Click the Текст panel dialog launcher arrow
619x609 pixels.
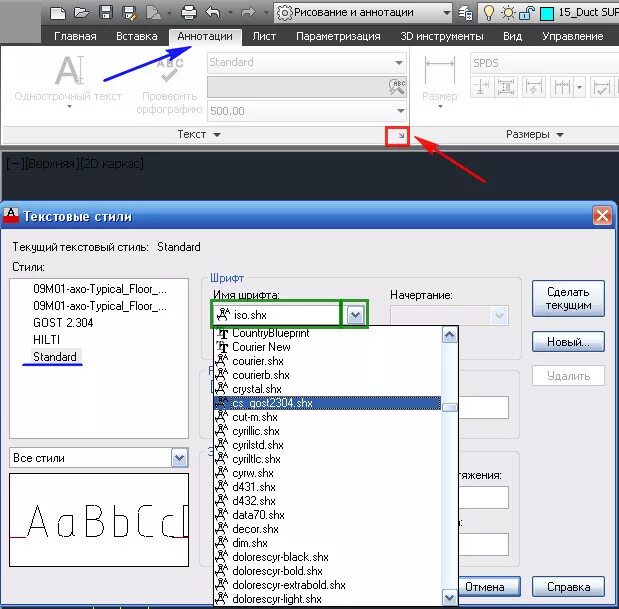coord(401,136)
